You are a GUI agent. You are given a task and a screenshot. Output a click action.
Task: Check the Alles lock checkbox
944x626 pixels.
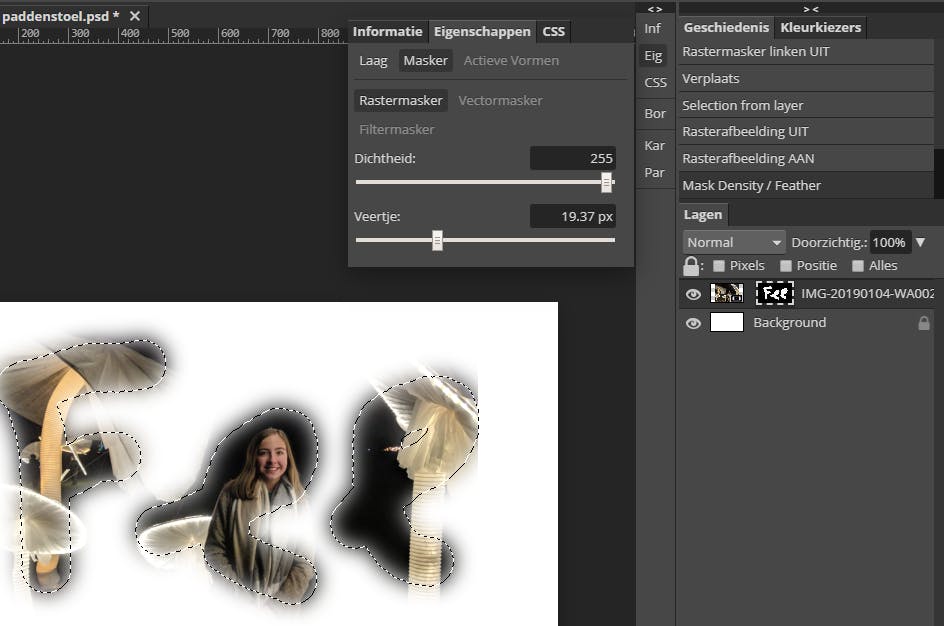pos(858,266)
